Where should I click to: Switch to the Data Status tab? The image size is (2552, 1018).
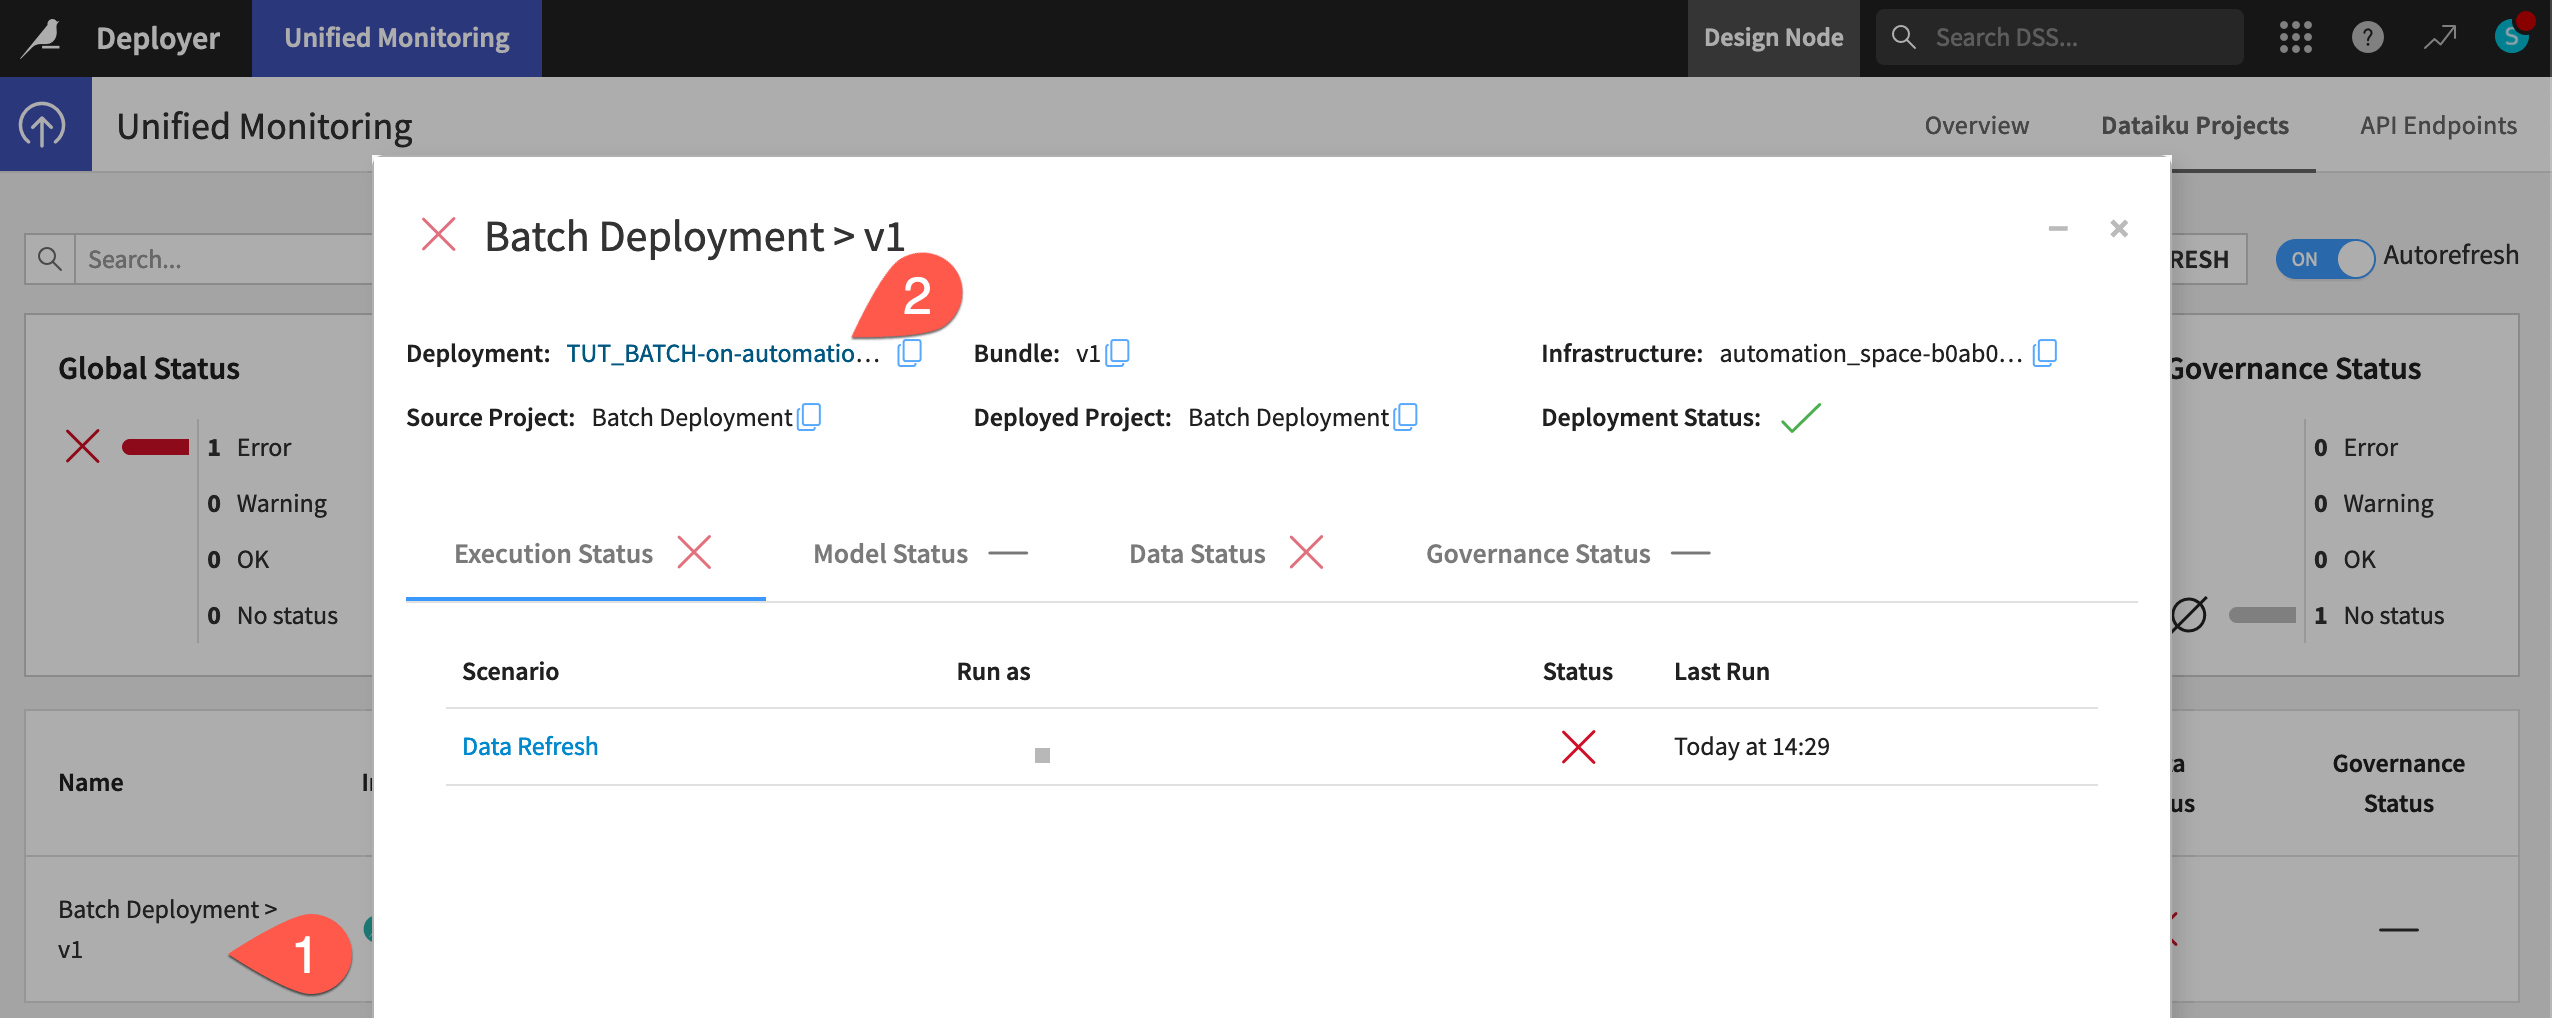pyautogui.click(x=1227, y=554)
